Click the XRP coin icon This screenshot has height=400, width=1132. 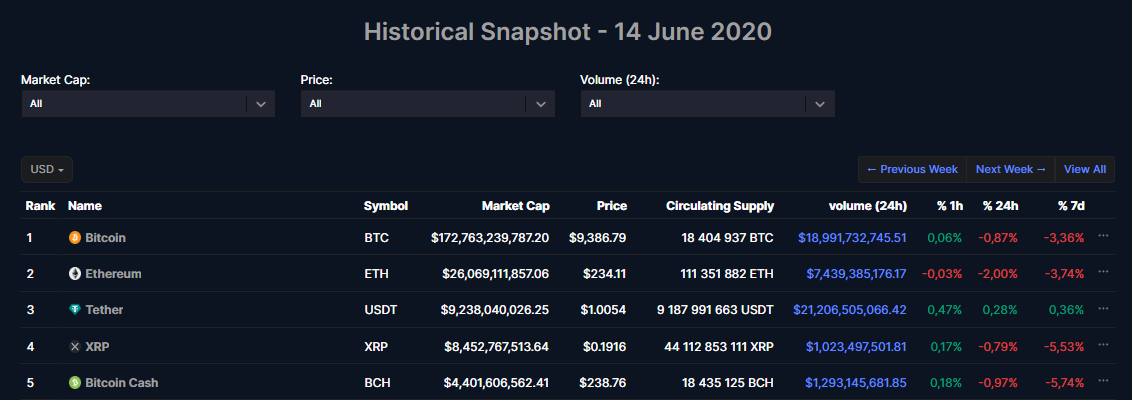click(x=74, y=347)
